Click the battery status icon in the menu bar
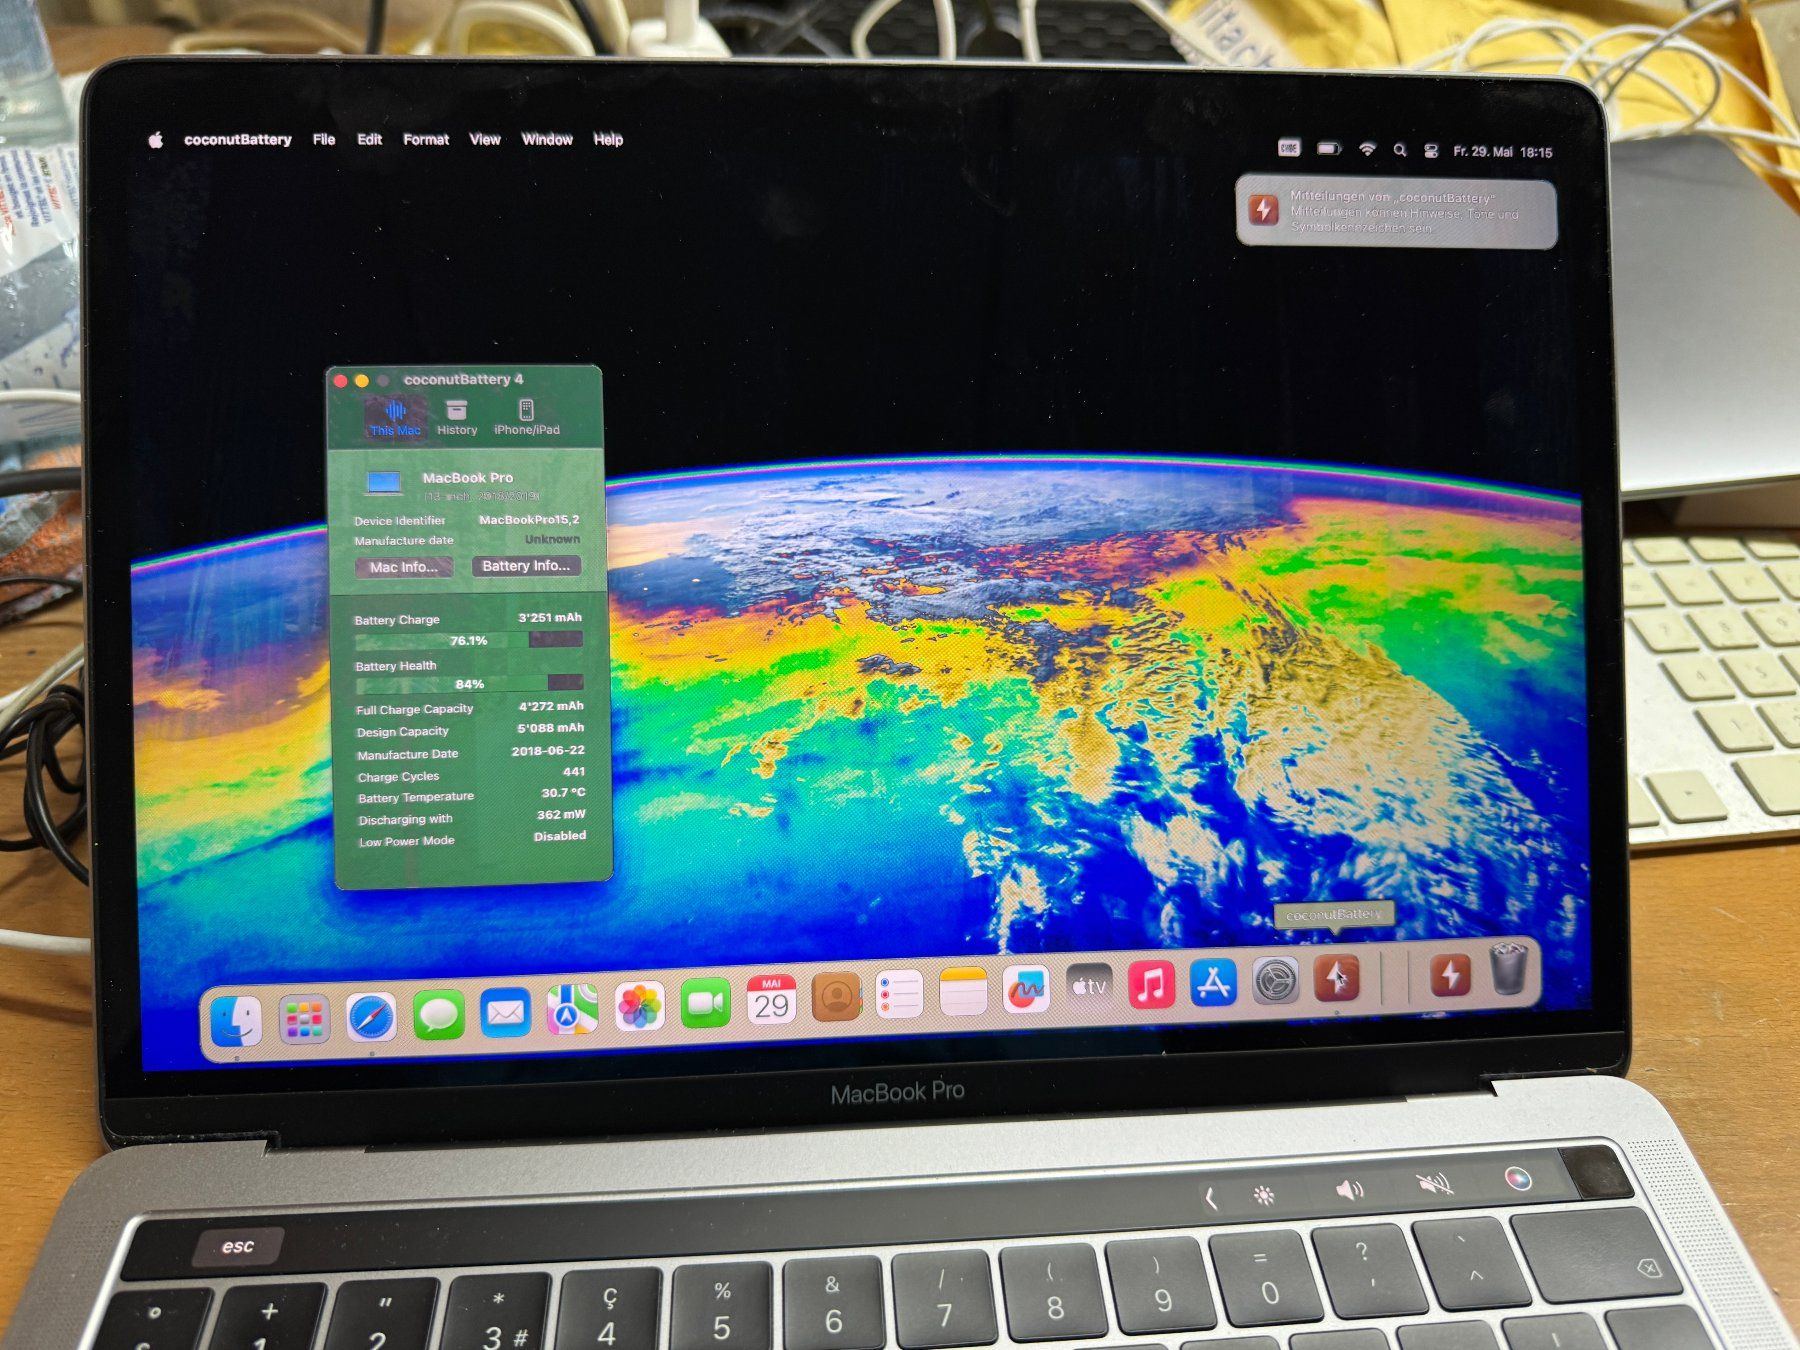The image size is (1800, 1350). [x=1329, y=149]
